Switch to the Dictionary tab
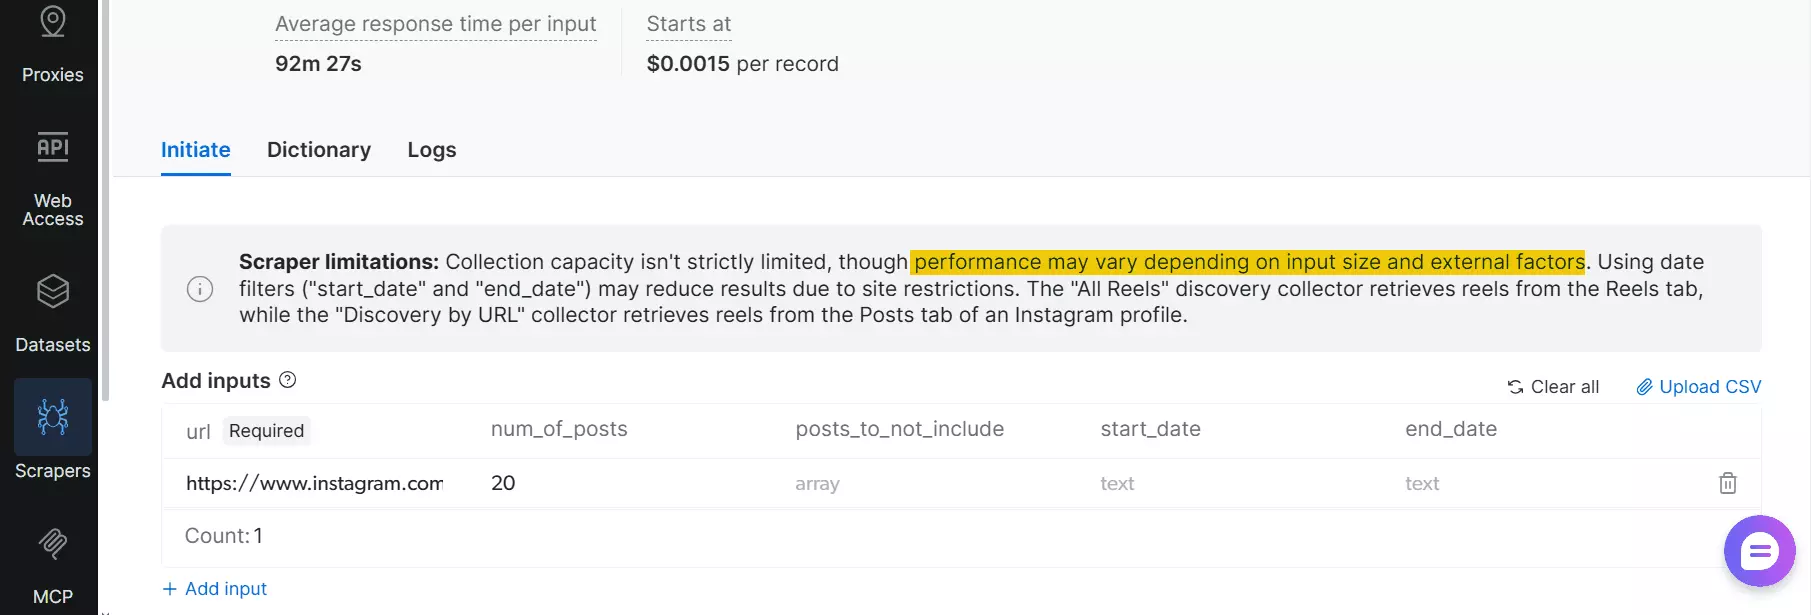The width and height of the screenshot is (1811, 615). (318, 149)
